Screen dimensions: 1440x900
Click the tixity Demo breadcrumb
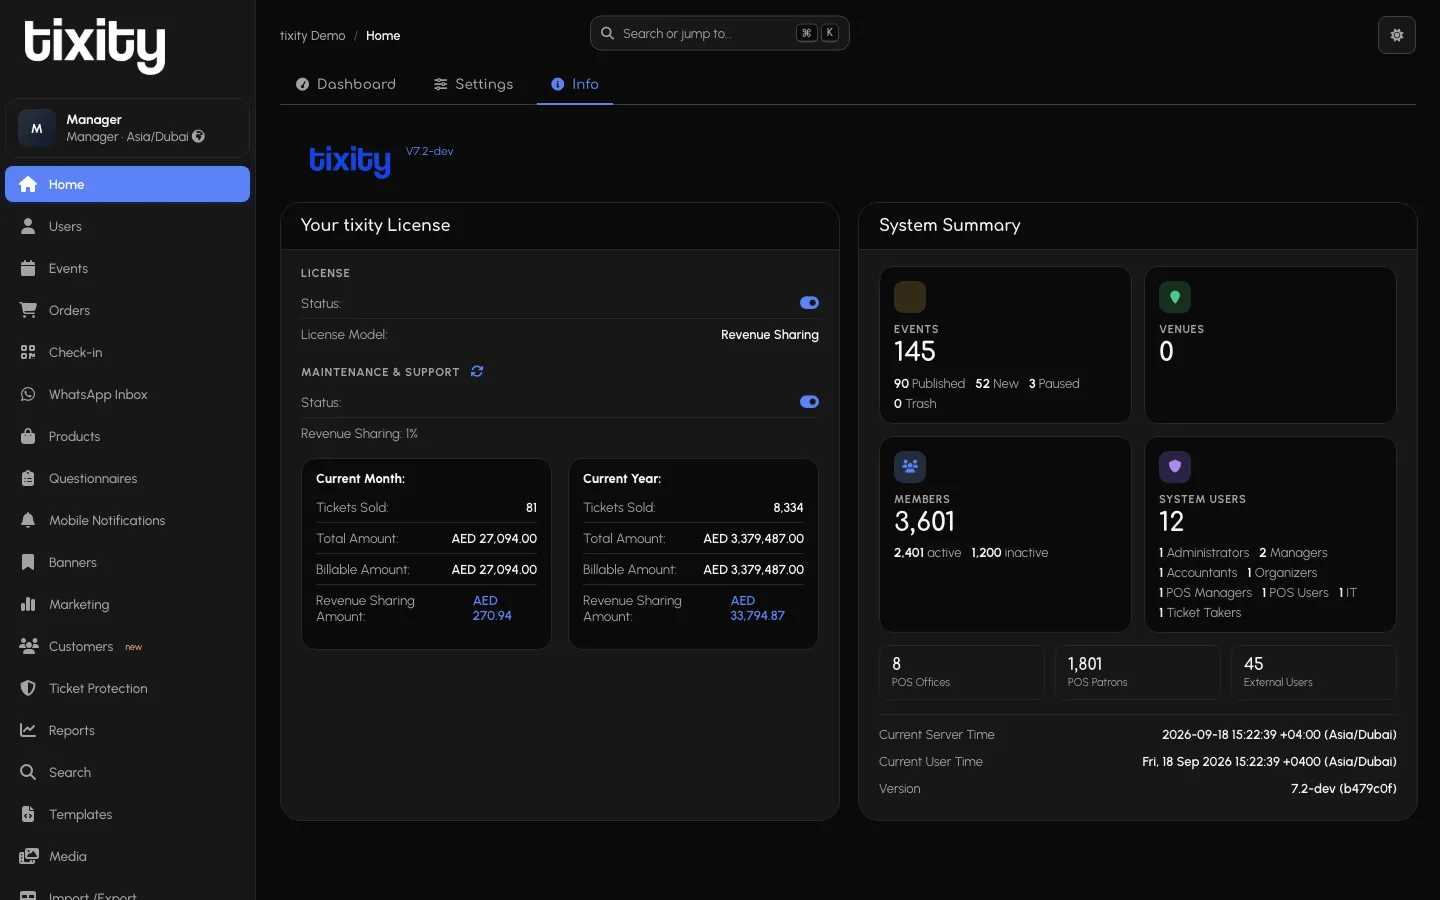(x=312, y=35)
